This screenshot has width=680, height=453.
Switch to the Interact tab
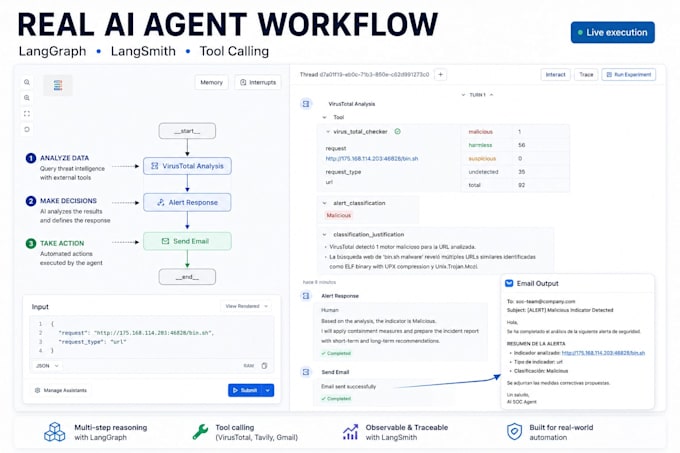(x=556, y=75)
